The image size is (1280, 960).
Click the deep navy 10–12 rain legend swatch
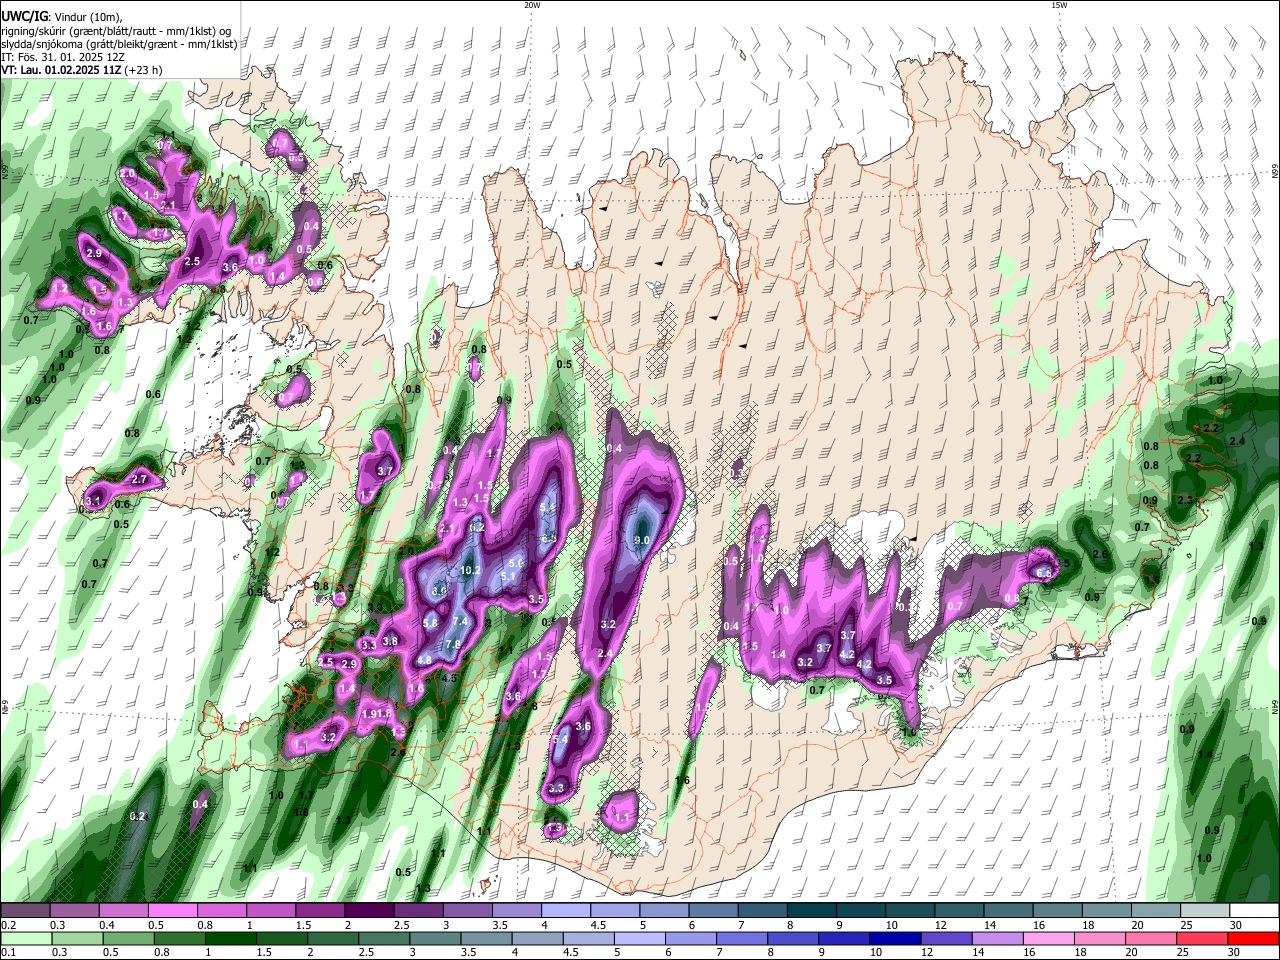point(895,938)
